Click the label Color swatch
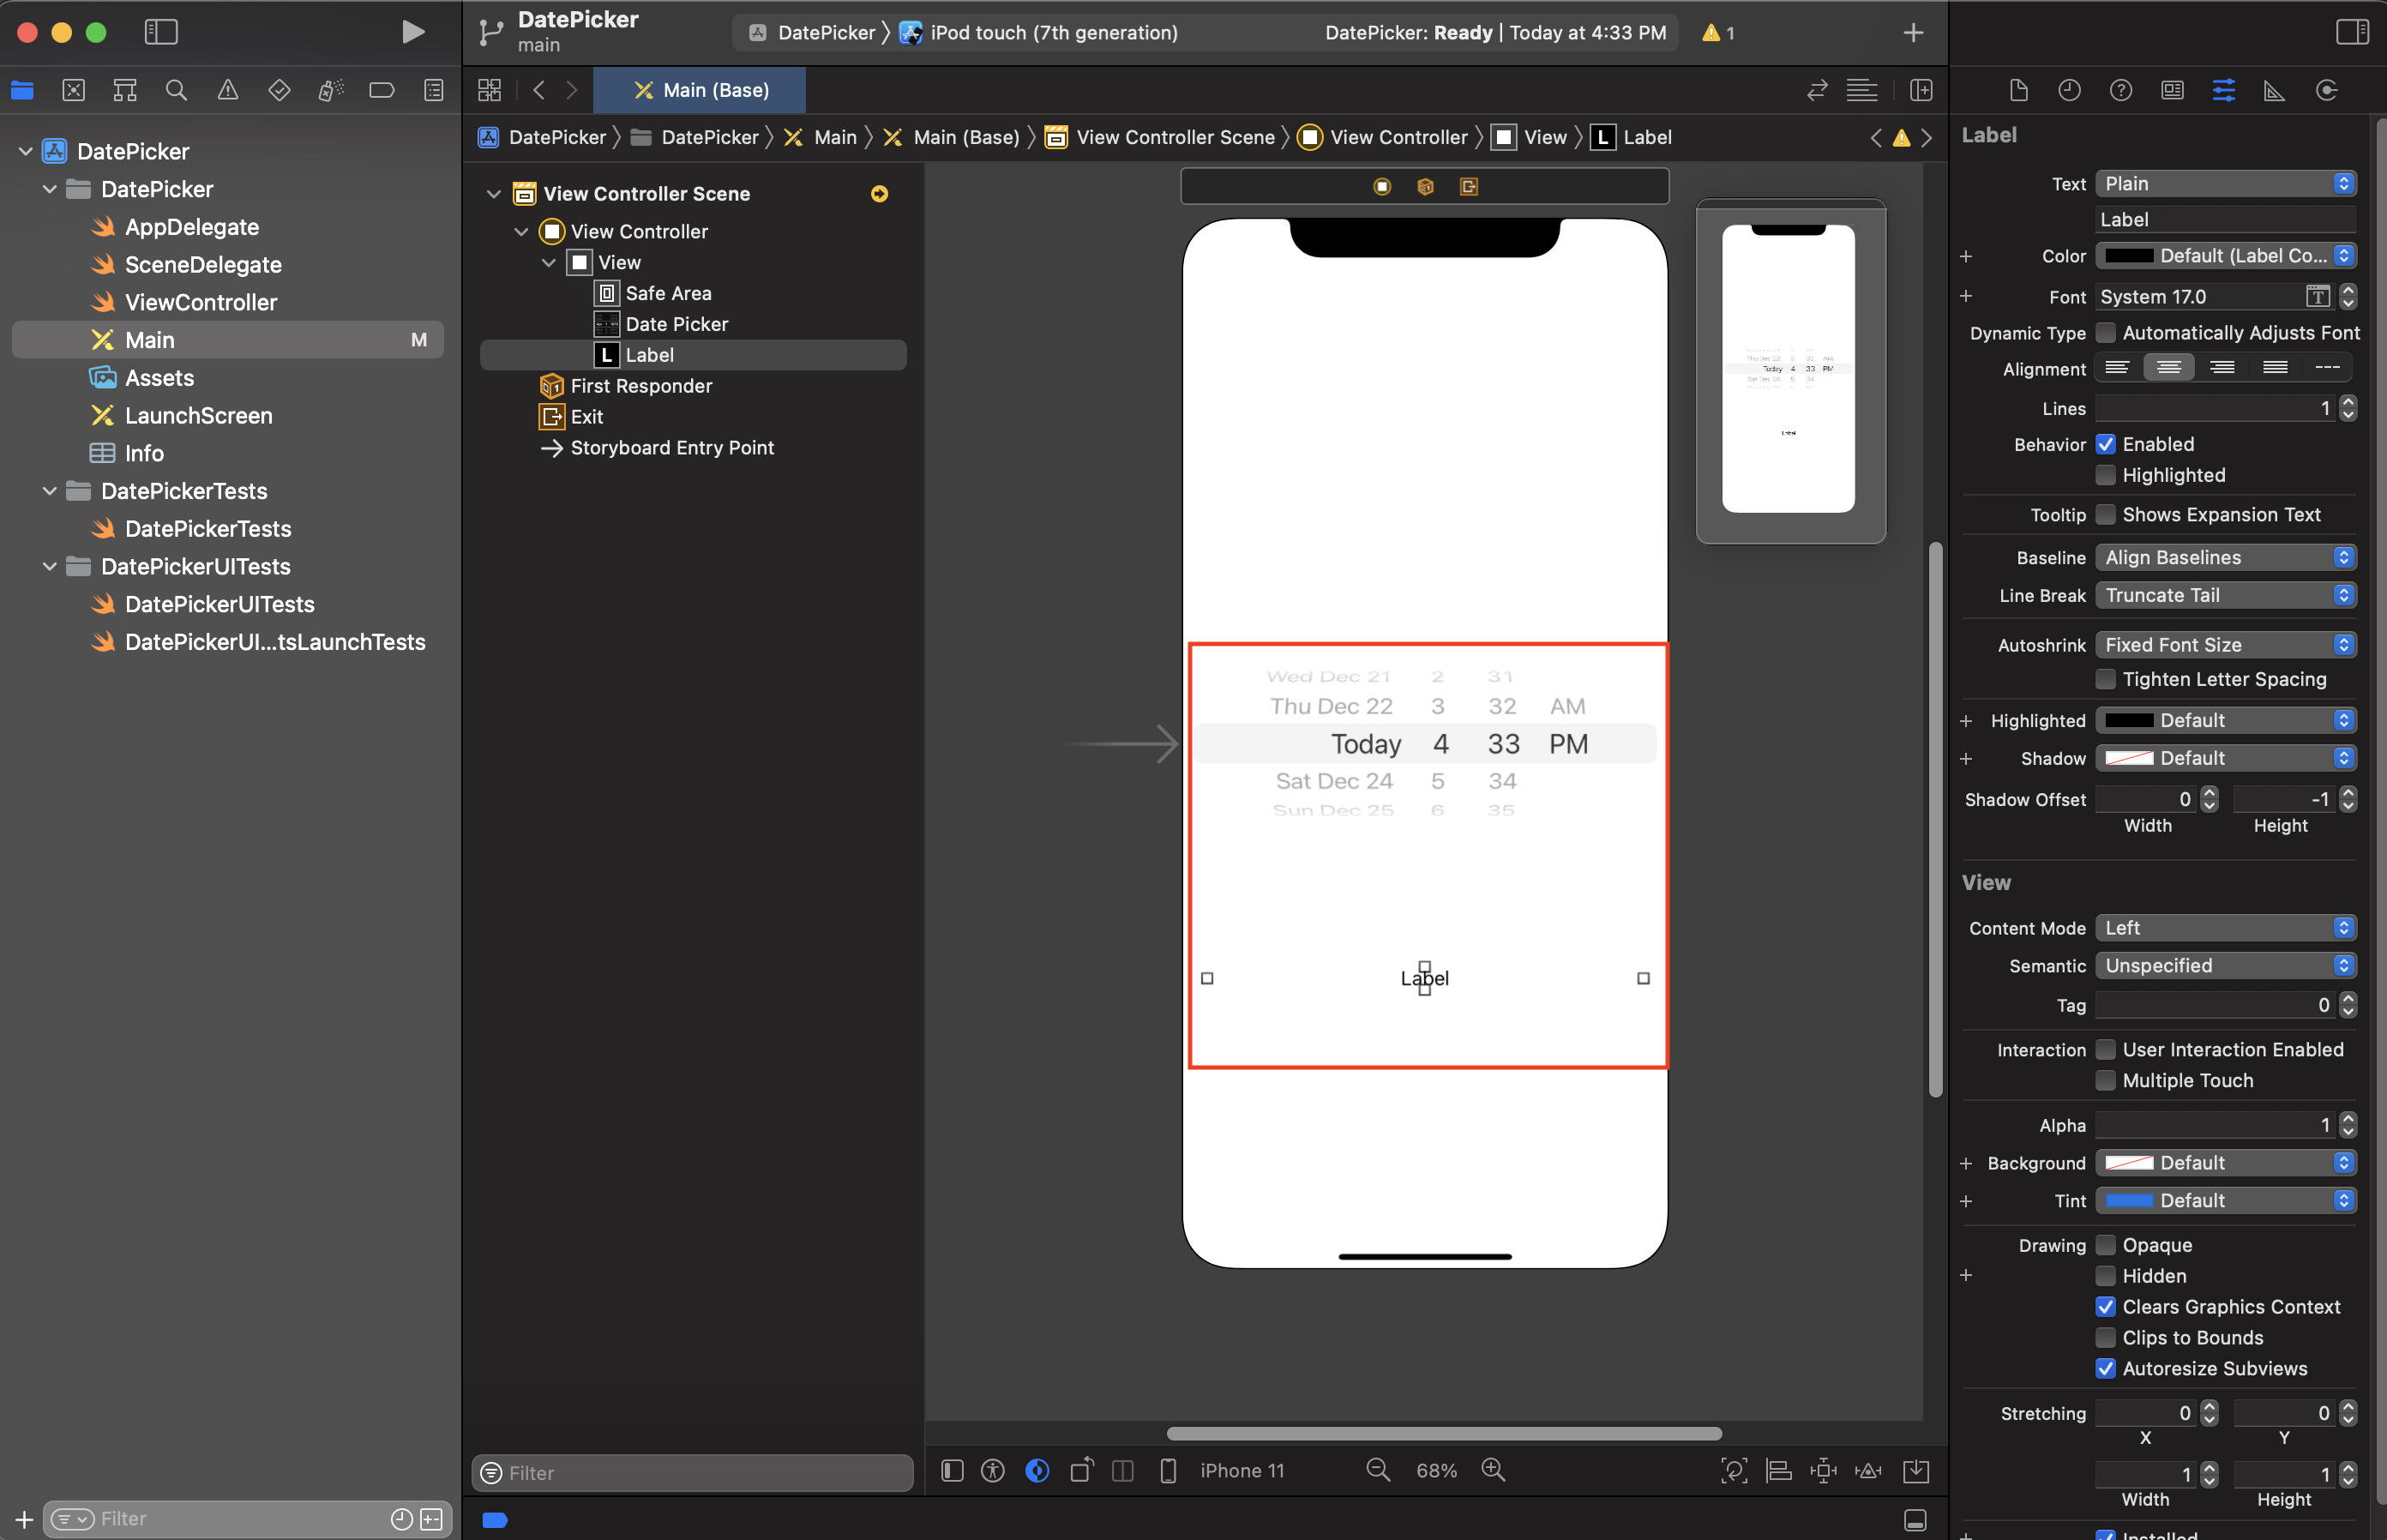The width and height of the screenshot is (2387, 1540). [x=2128, y=256]
